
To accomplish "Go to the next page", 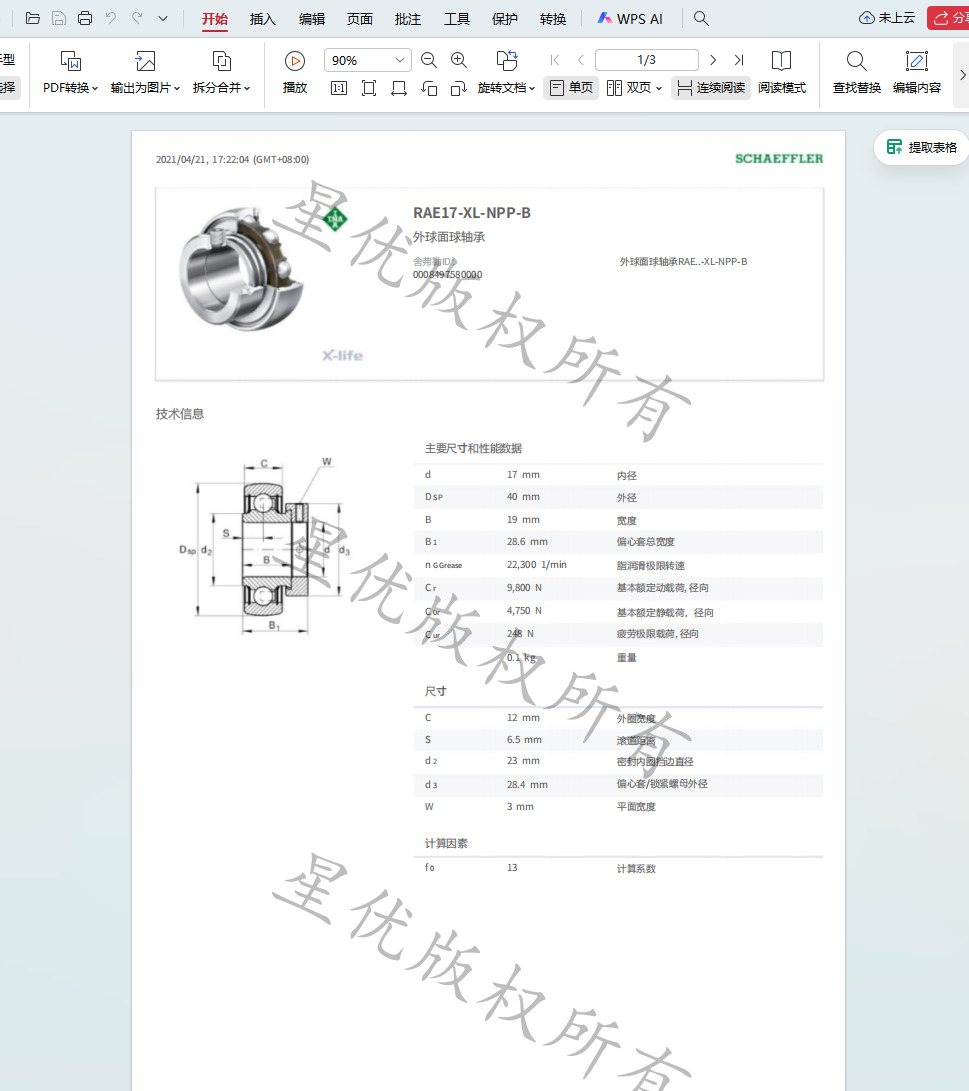I will (x=713, y=61).
